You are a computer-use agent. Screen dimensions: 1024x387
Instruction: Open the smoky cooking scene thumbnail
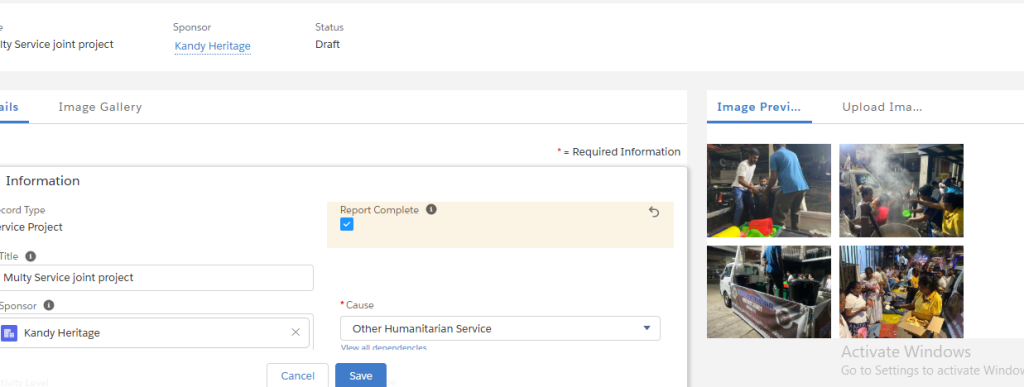point(901,190)
